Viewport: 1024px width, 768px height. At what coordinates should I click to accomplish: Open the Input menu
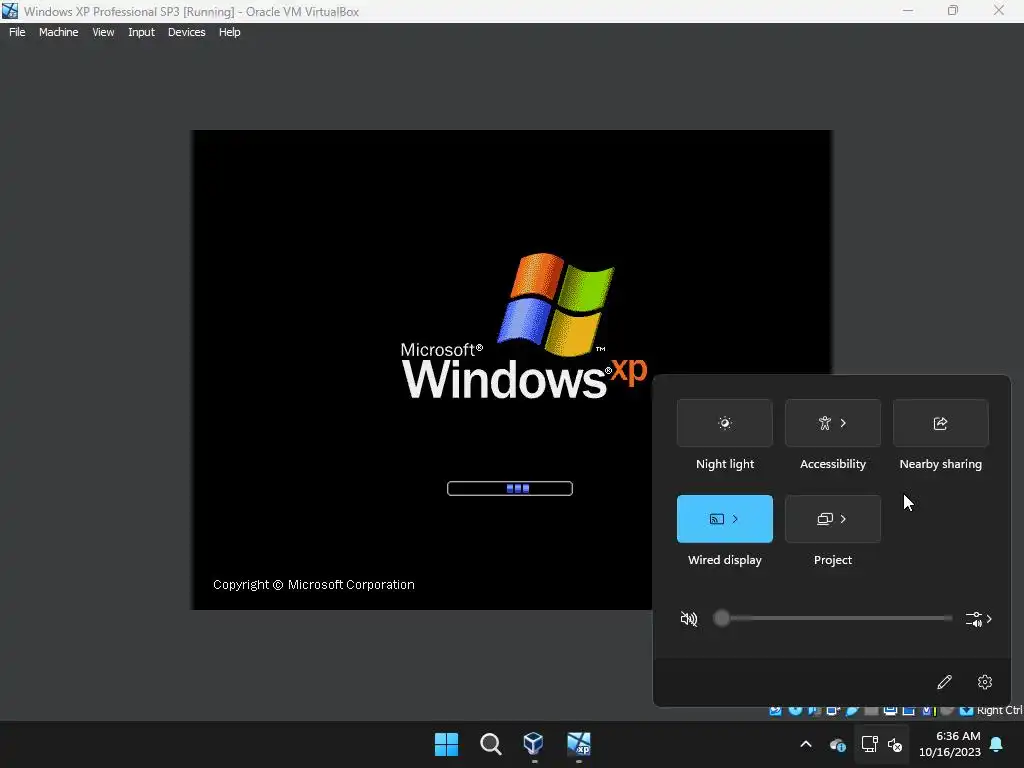point(141,32)
